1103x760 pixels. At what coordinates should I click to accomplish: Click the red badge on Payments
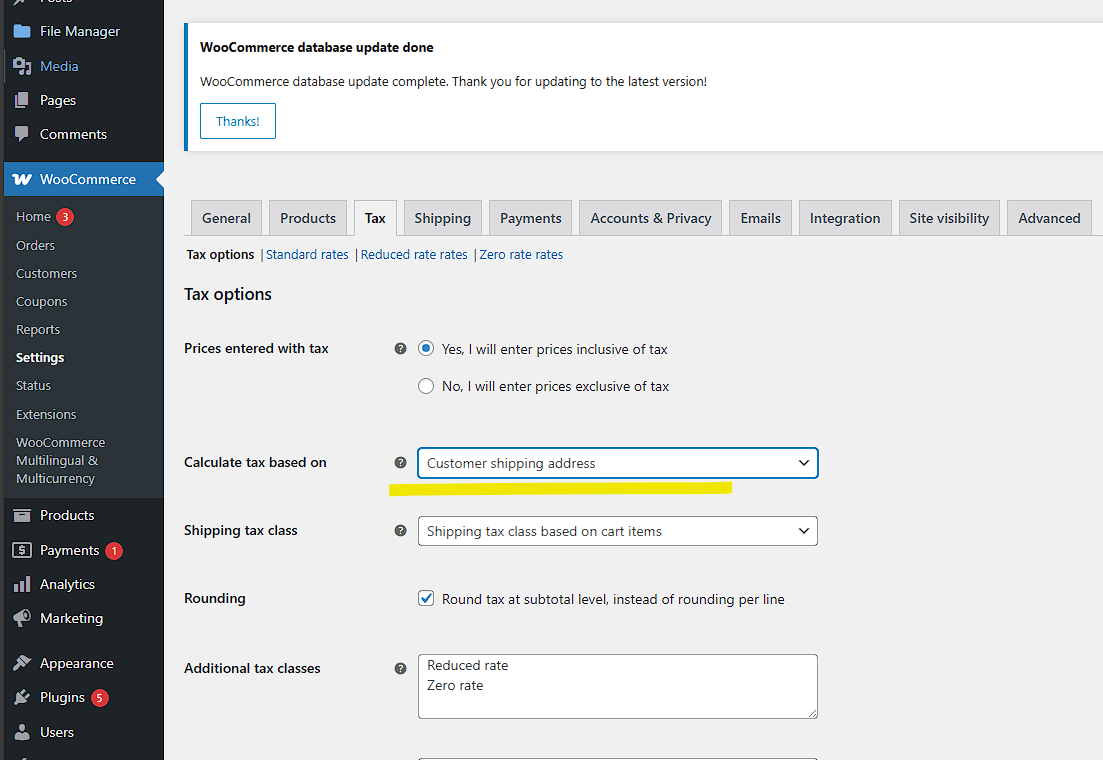[x=114, y=551]
